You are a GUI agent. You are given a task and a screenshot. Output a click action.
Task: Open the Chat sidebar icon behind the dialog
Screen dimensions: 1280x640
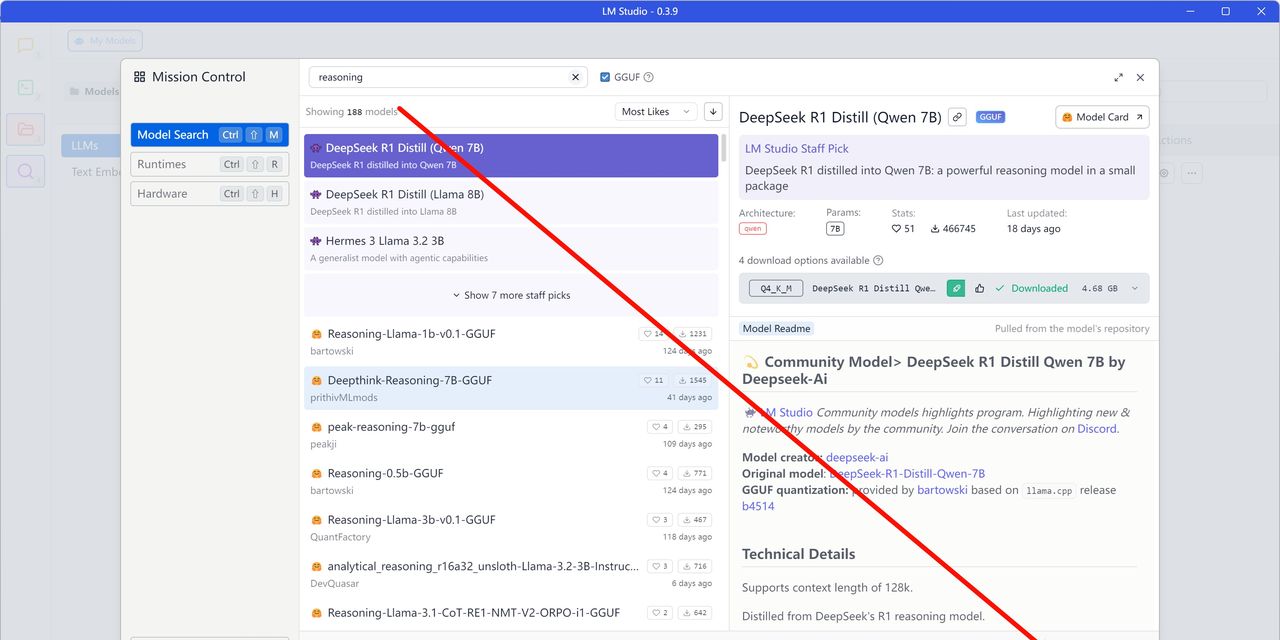26,46
